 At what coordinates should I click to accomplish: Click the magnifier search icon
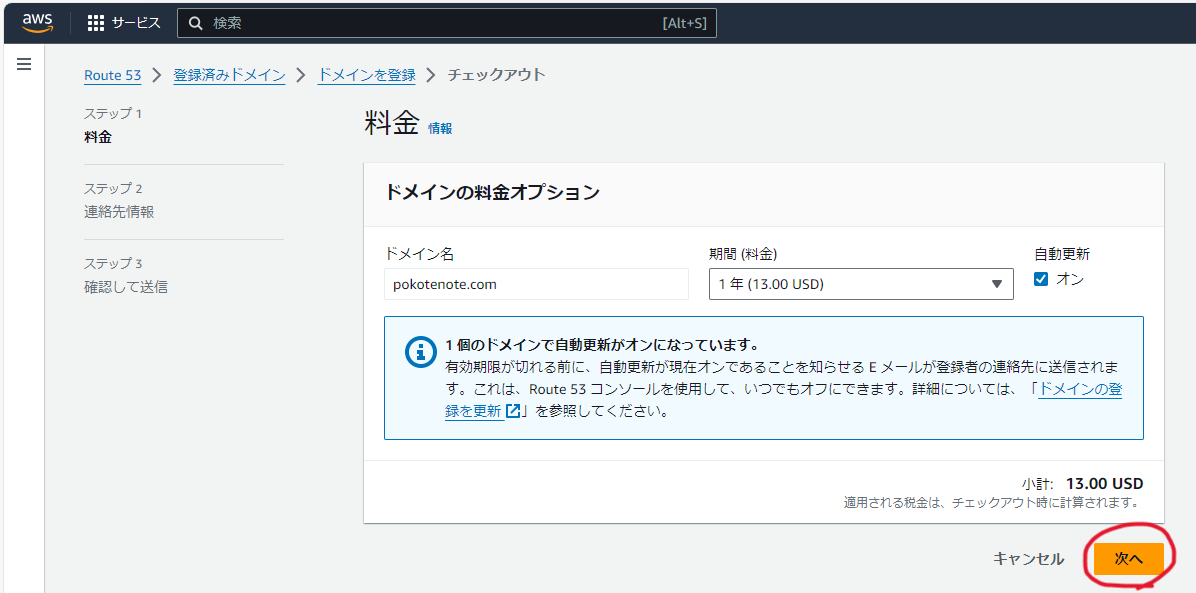[x=196, y=24]
